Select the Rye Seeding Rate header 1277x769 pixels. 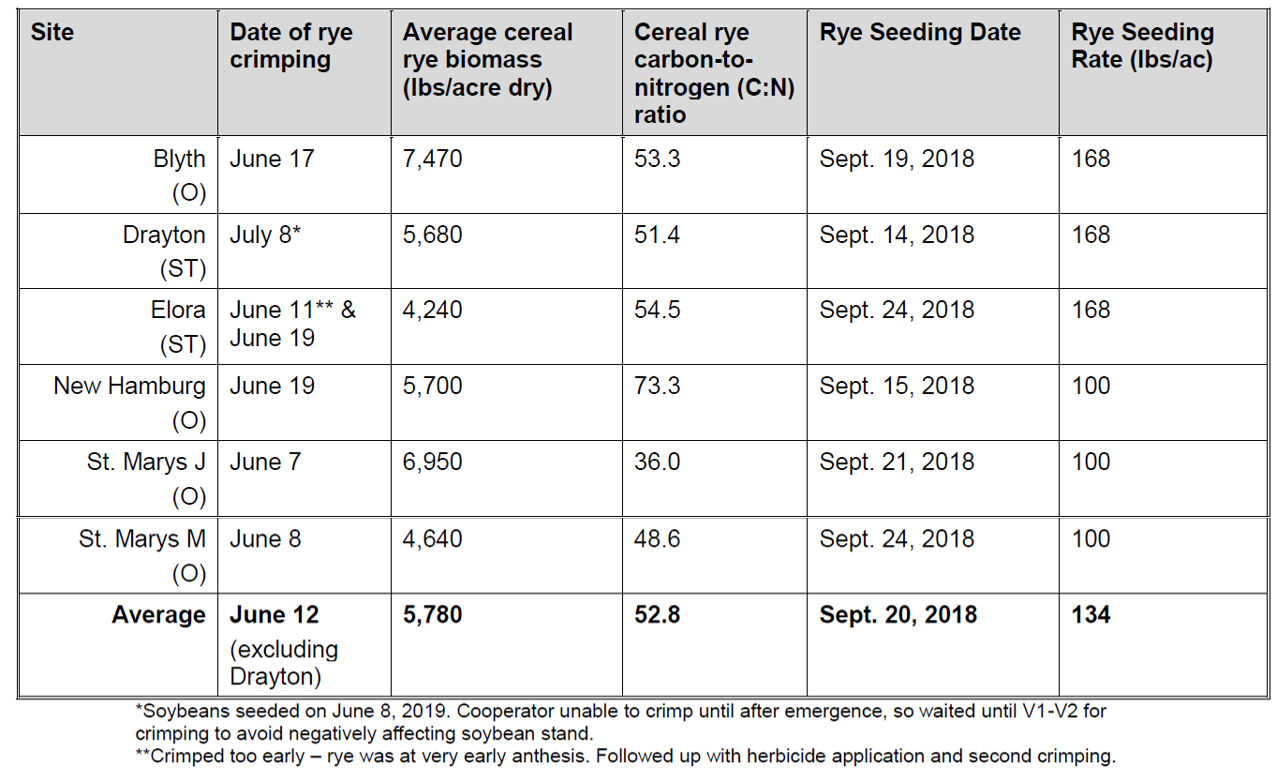pos(1142,46)
